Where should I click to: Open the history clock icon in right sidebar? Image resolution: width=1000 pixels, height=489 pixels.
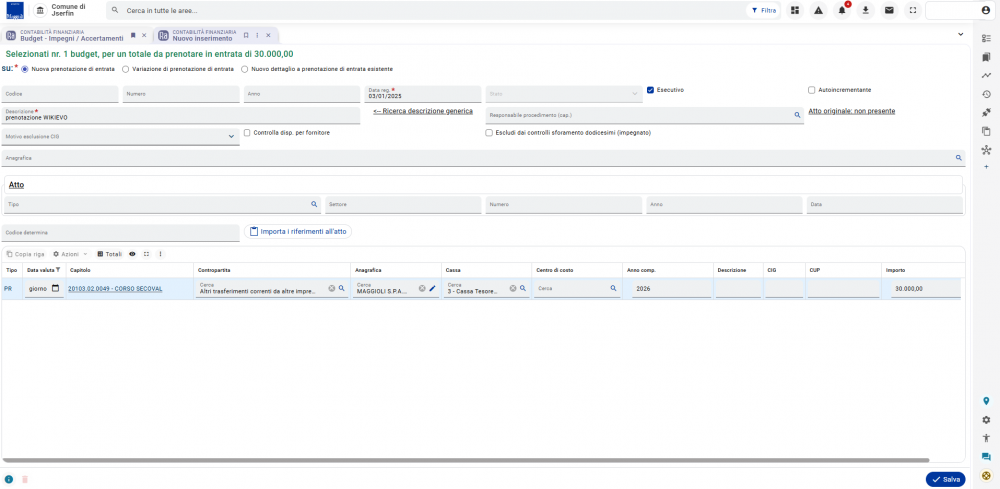point(986,94)
